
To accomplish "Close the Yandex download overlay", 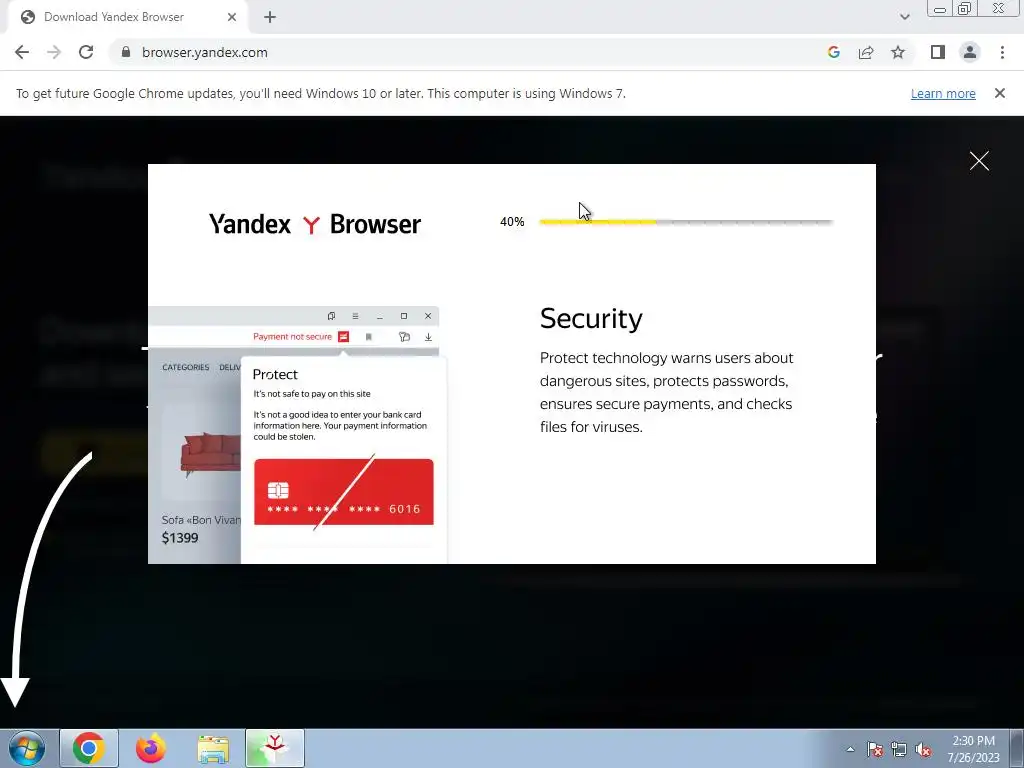I will tap(979, 161).
